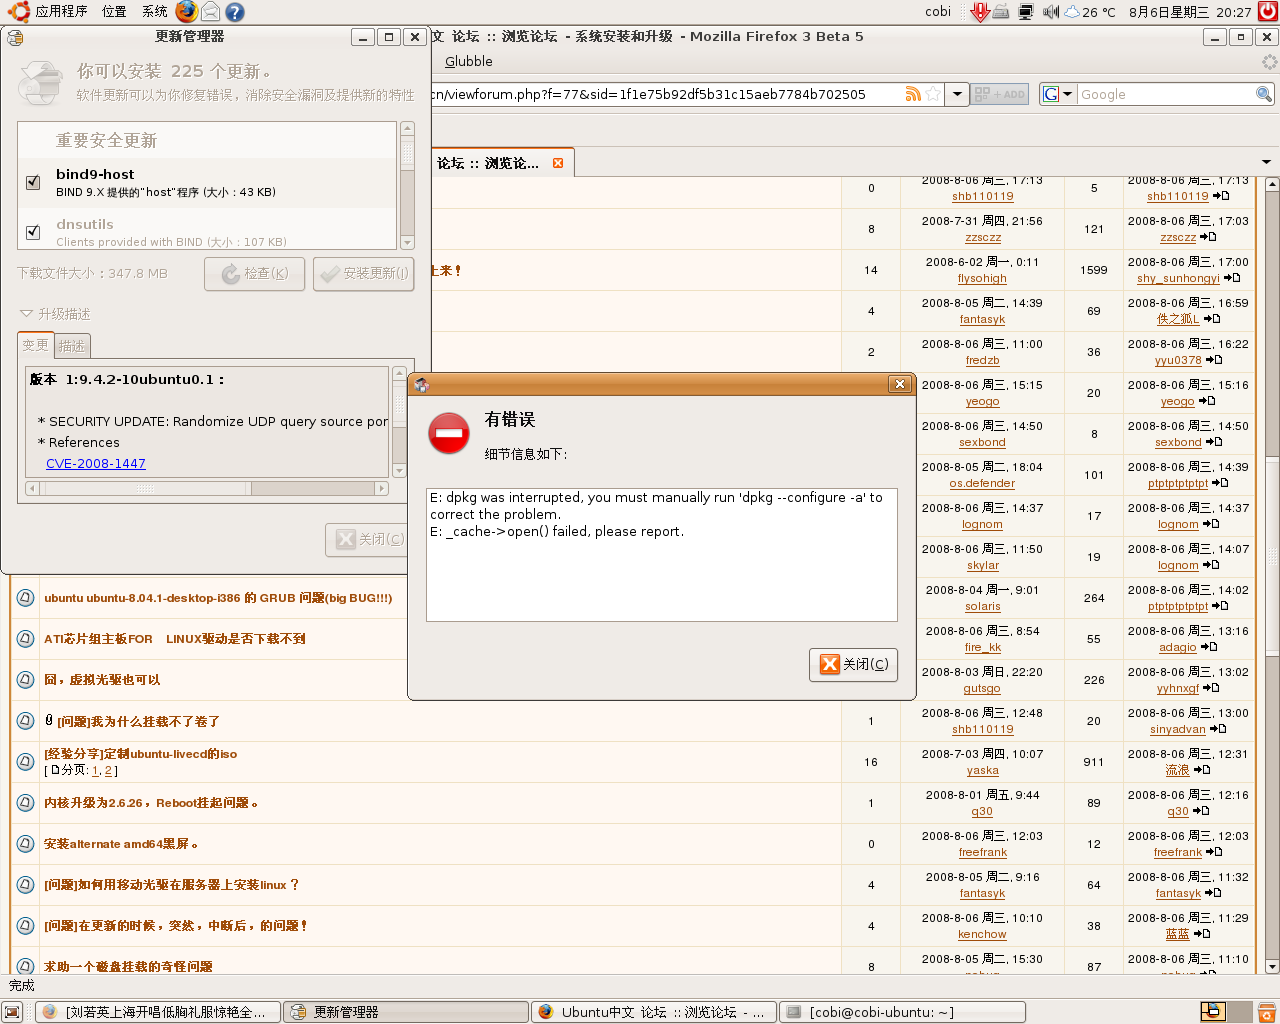Click the 检查(K) button
The width and height of the screenshot is (1280, 1024).
click(x=255, y=273)
